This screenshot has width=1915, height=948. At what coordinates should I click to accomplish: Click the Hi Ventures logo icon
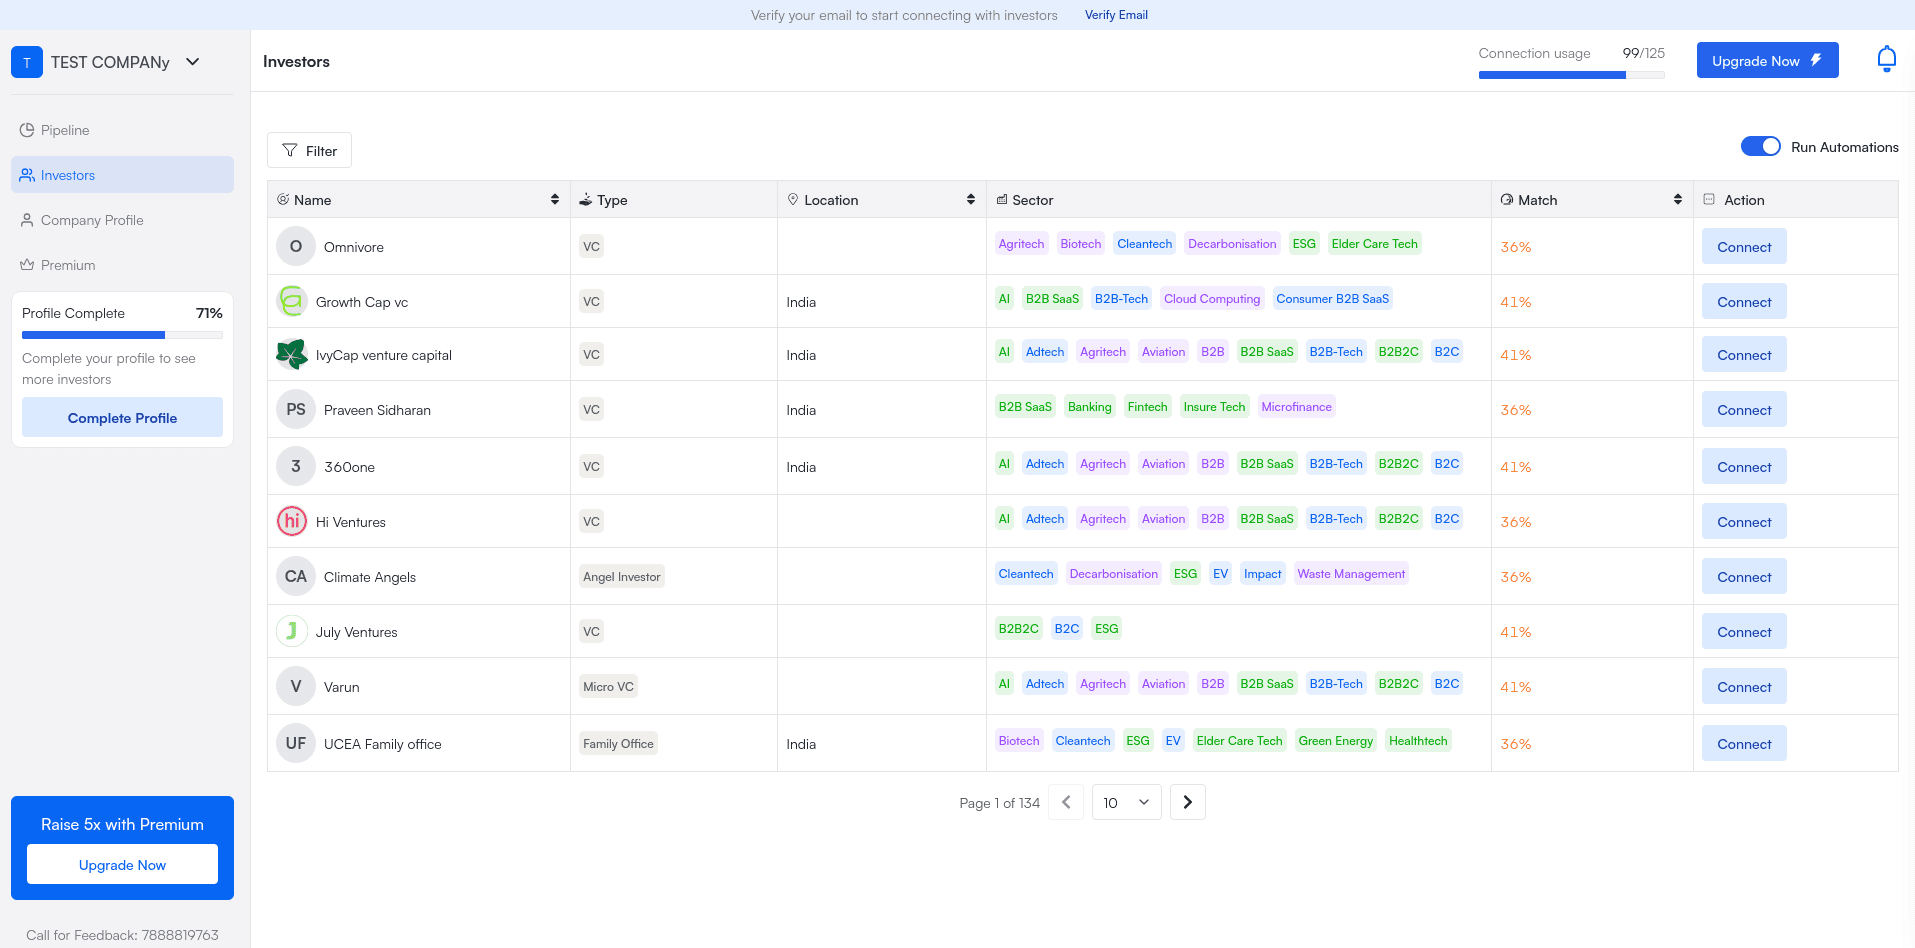tap(292, 521)
